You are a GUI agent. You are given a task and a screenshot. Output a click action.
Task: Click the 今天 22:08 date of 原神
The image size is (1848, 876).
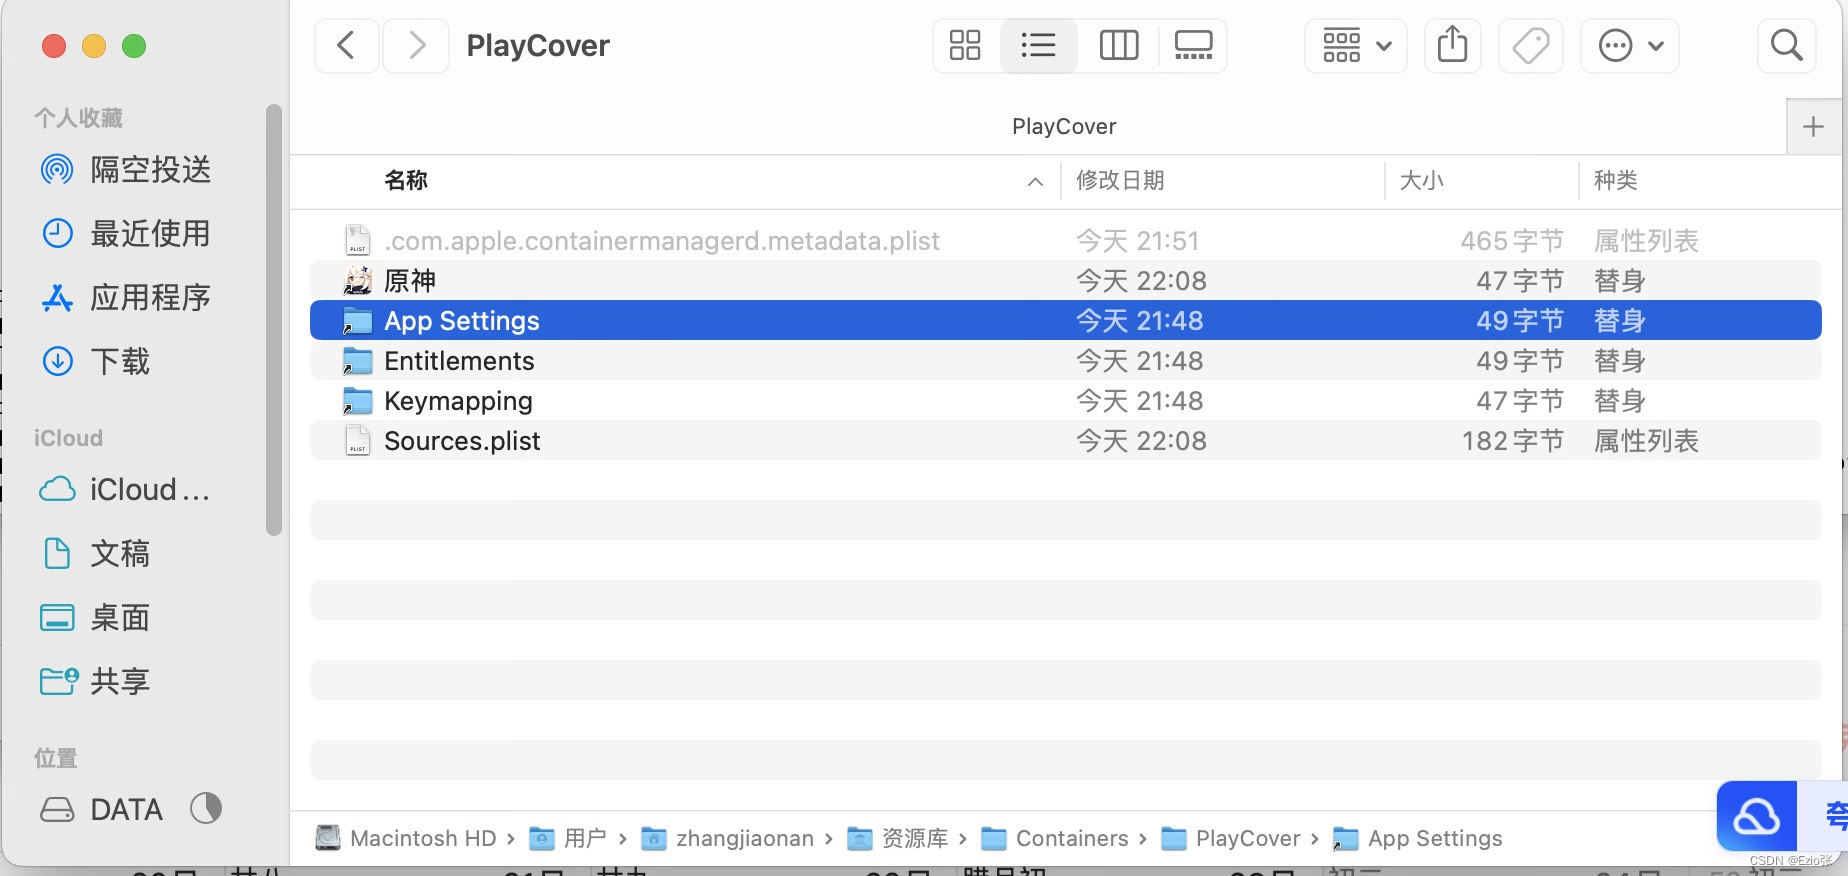1141,281
